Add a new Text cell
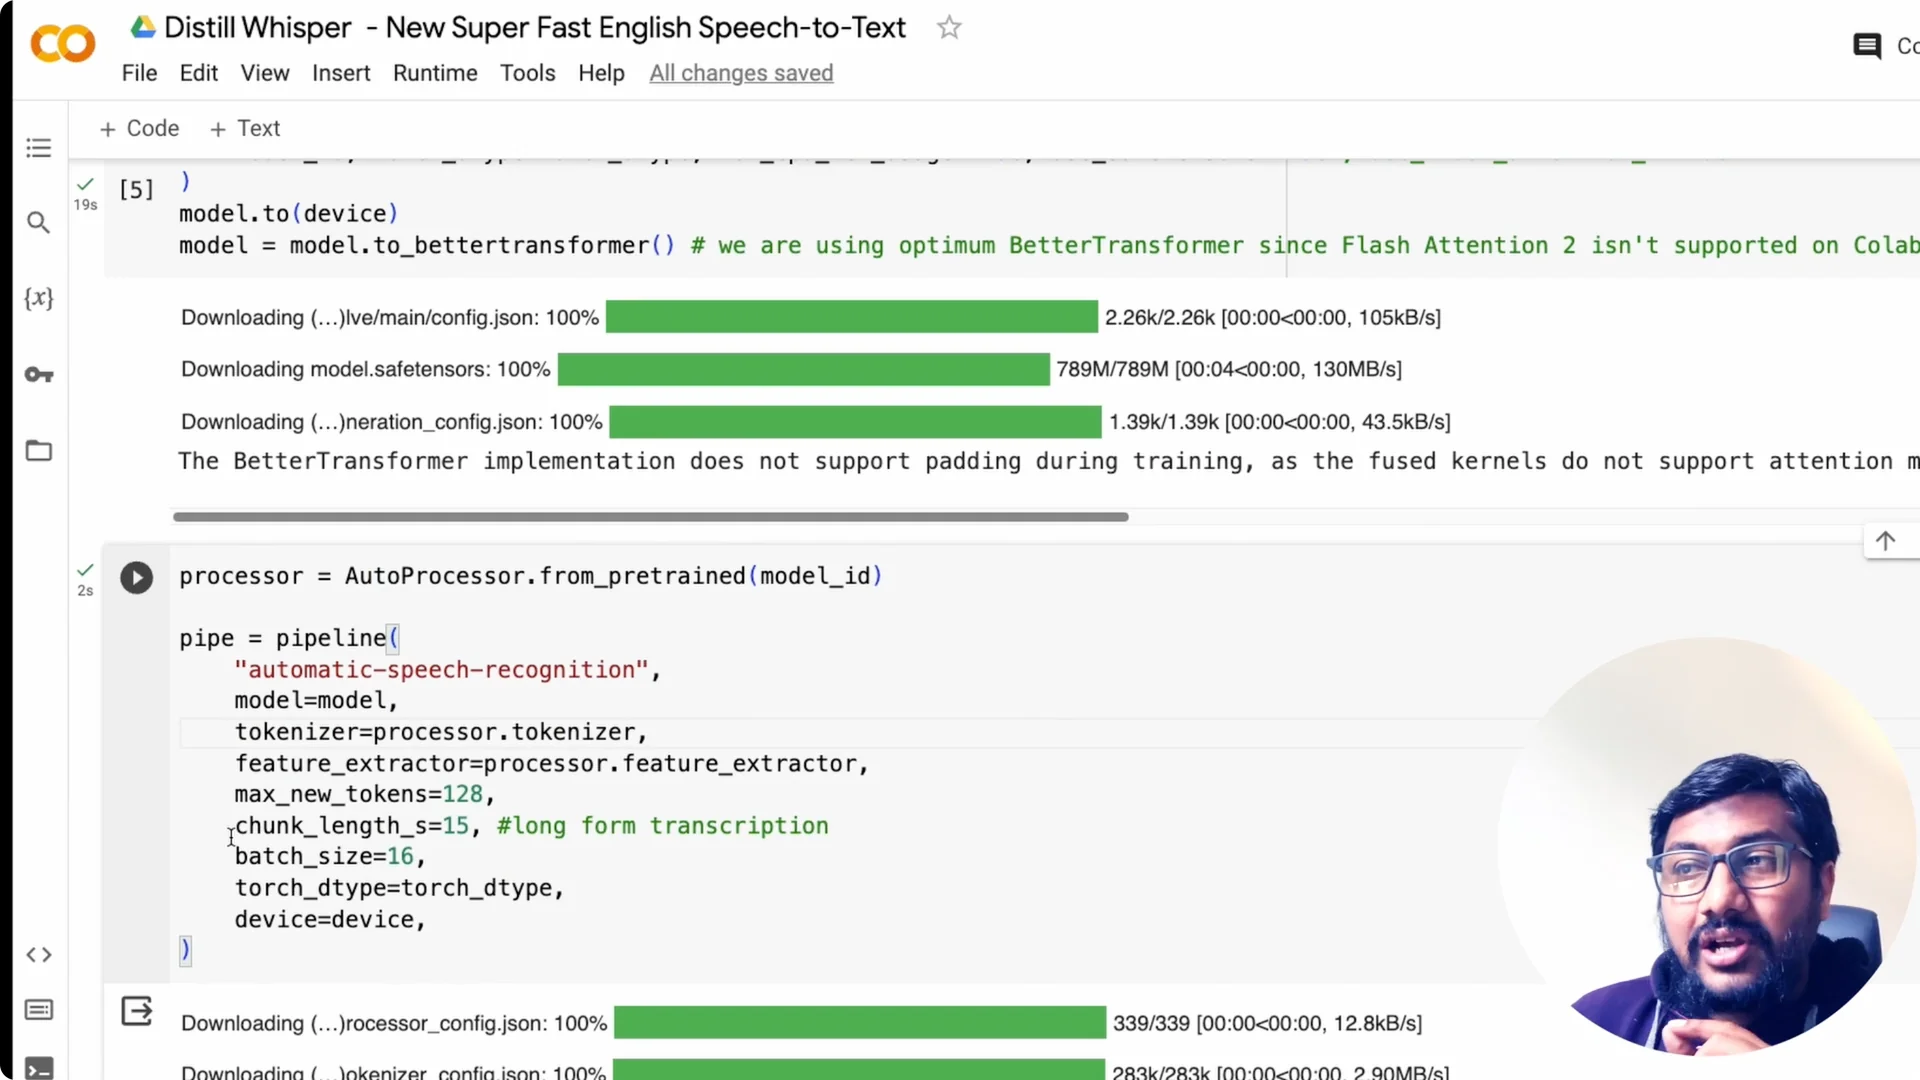Viewport: 1920px width, 1080px height. click(245, 128)
